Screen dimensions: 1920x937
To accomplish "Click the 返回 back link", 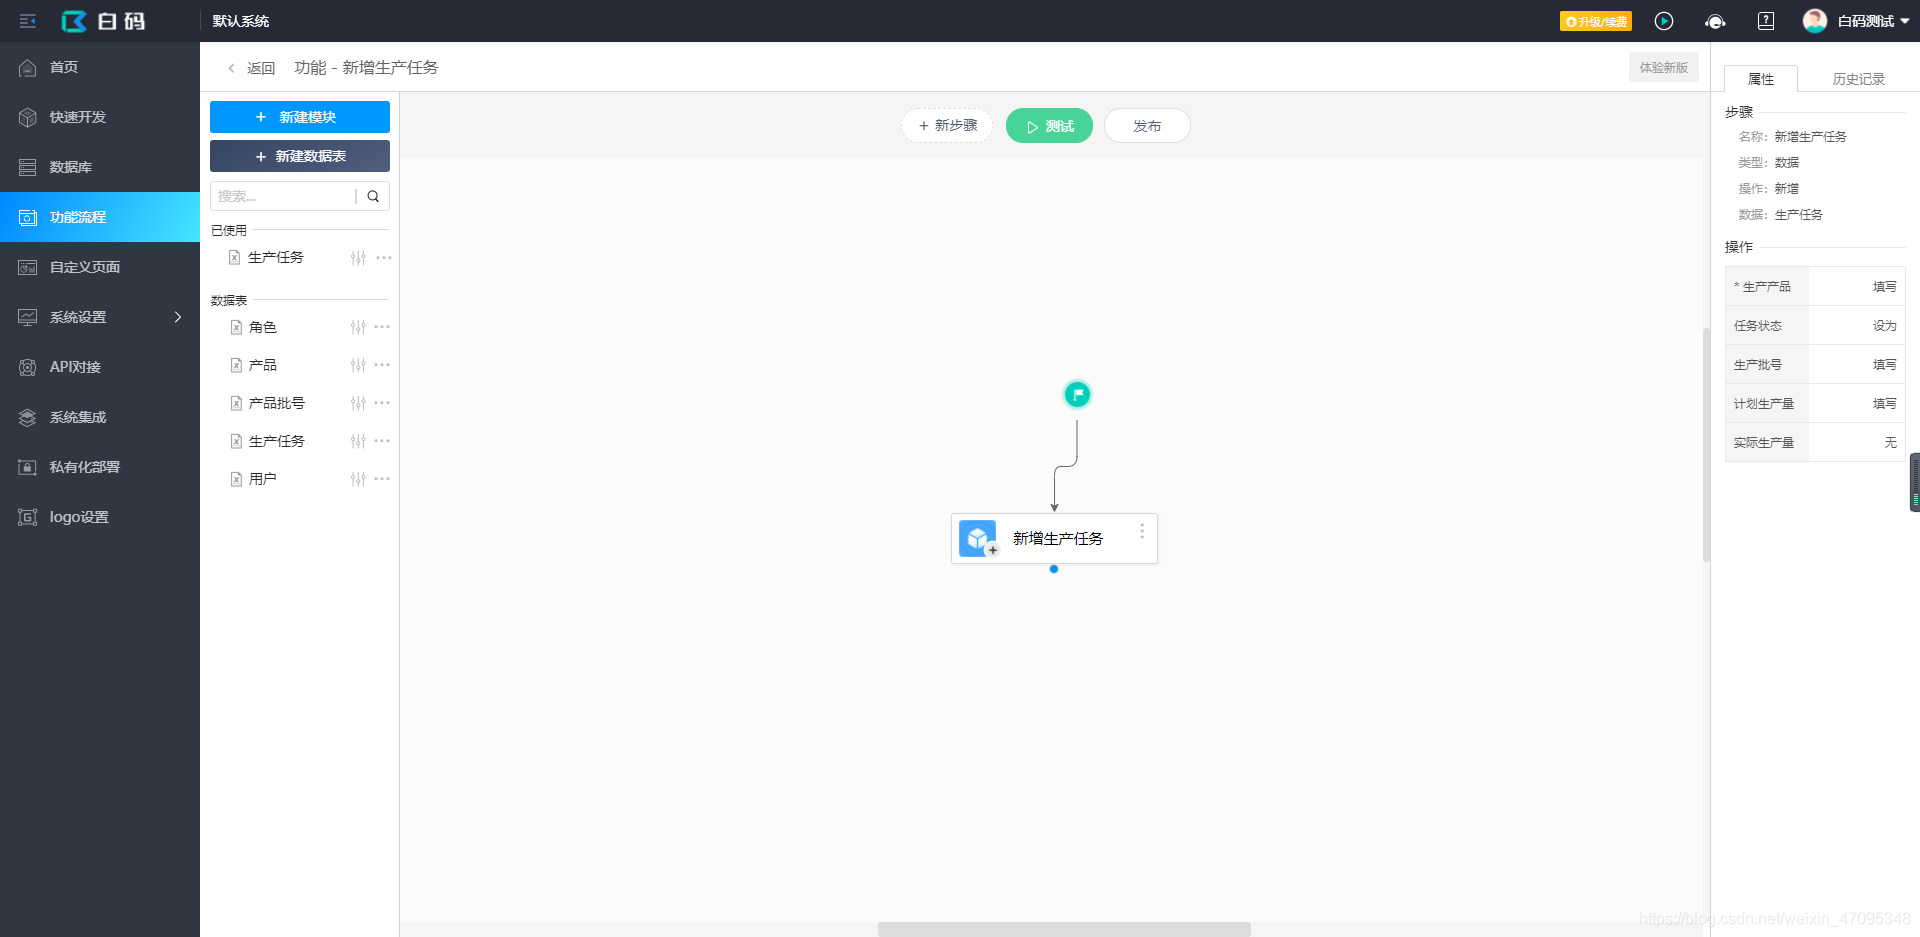I will (x=251, y=68).
